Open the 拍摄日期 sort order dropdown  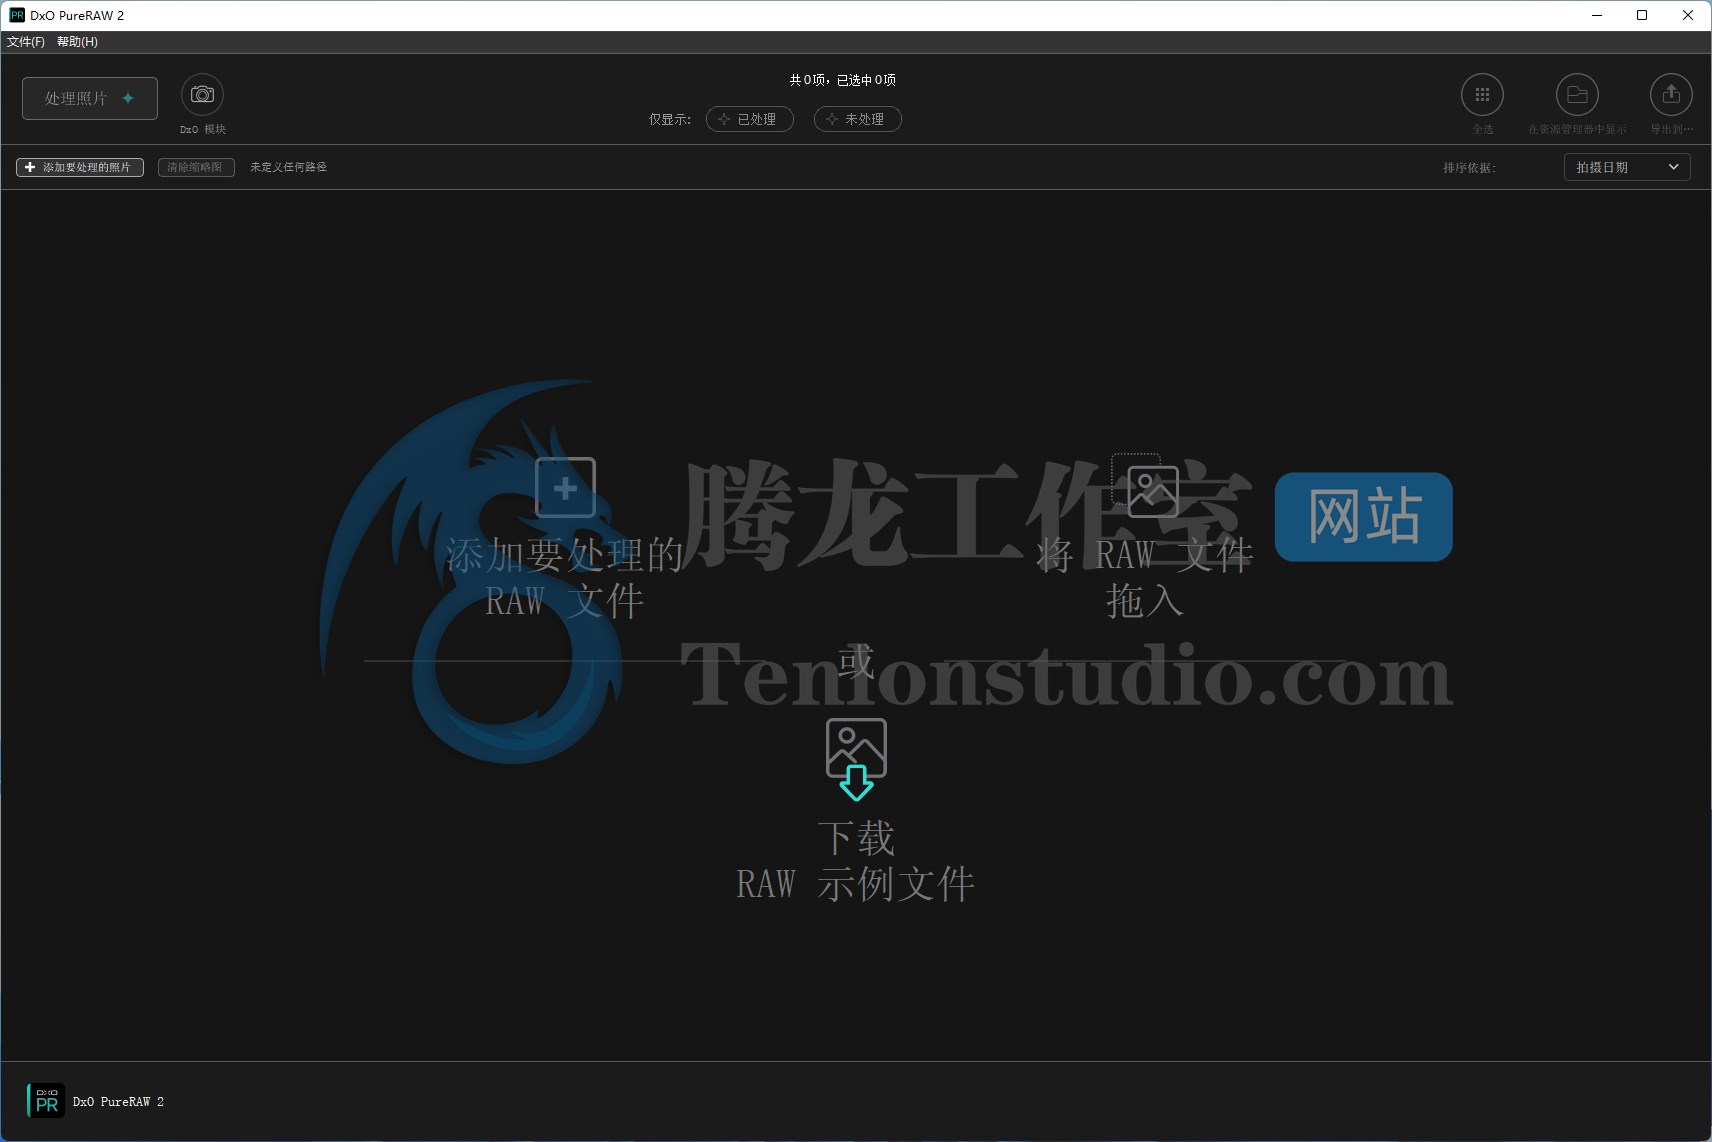point(1627,167)
